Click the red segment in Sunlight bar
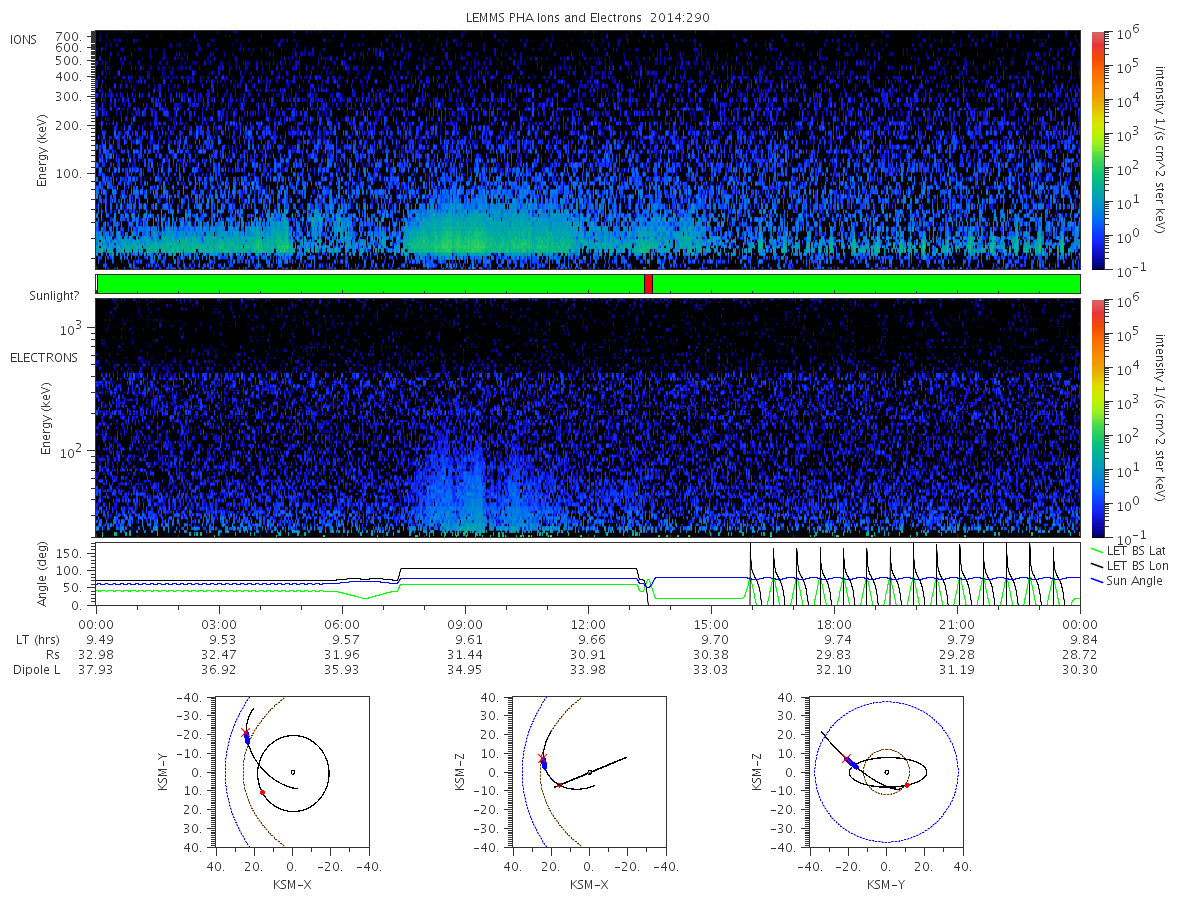The height and width of the screenshot is (900, 1200). [648, 284]
